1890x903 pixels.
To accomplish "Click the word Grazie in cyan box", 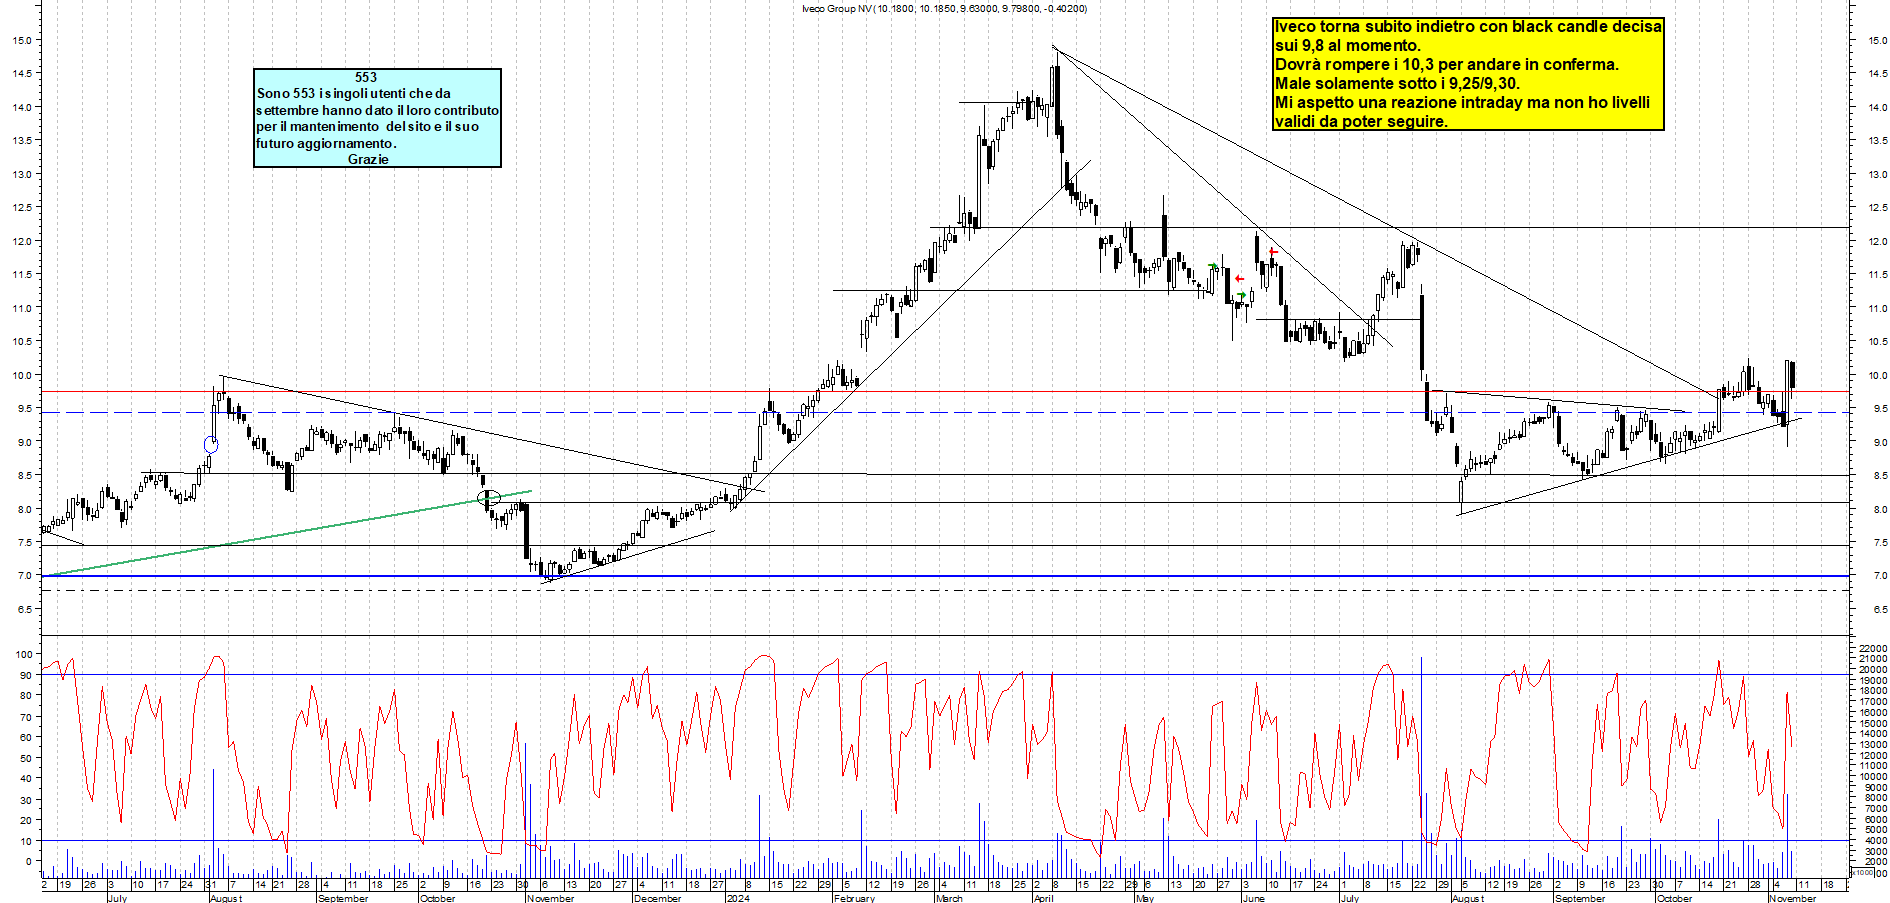I will tap(368, 159).
